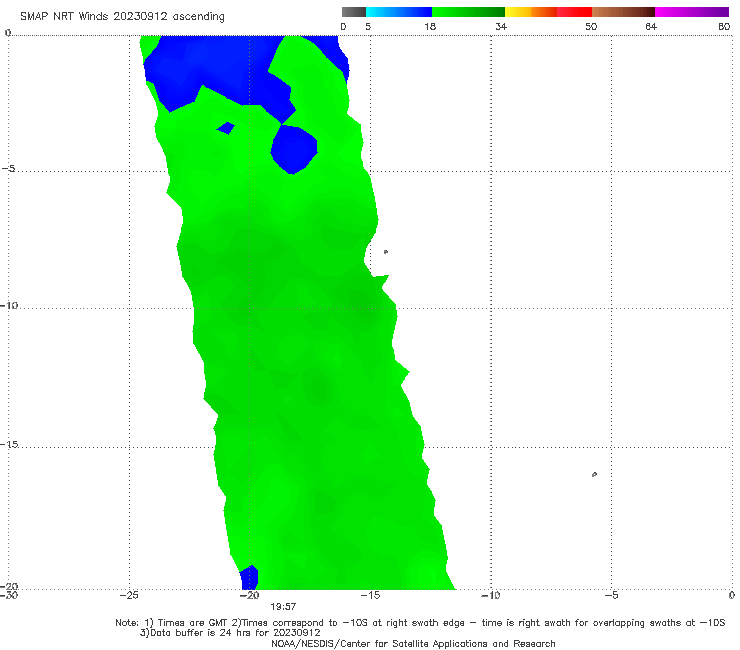Click the longitude axis label '-10'
This screenshot has height=650, width=740.
pyautogui.click(x=490, y=595)
